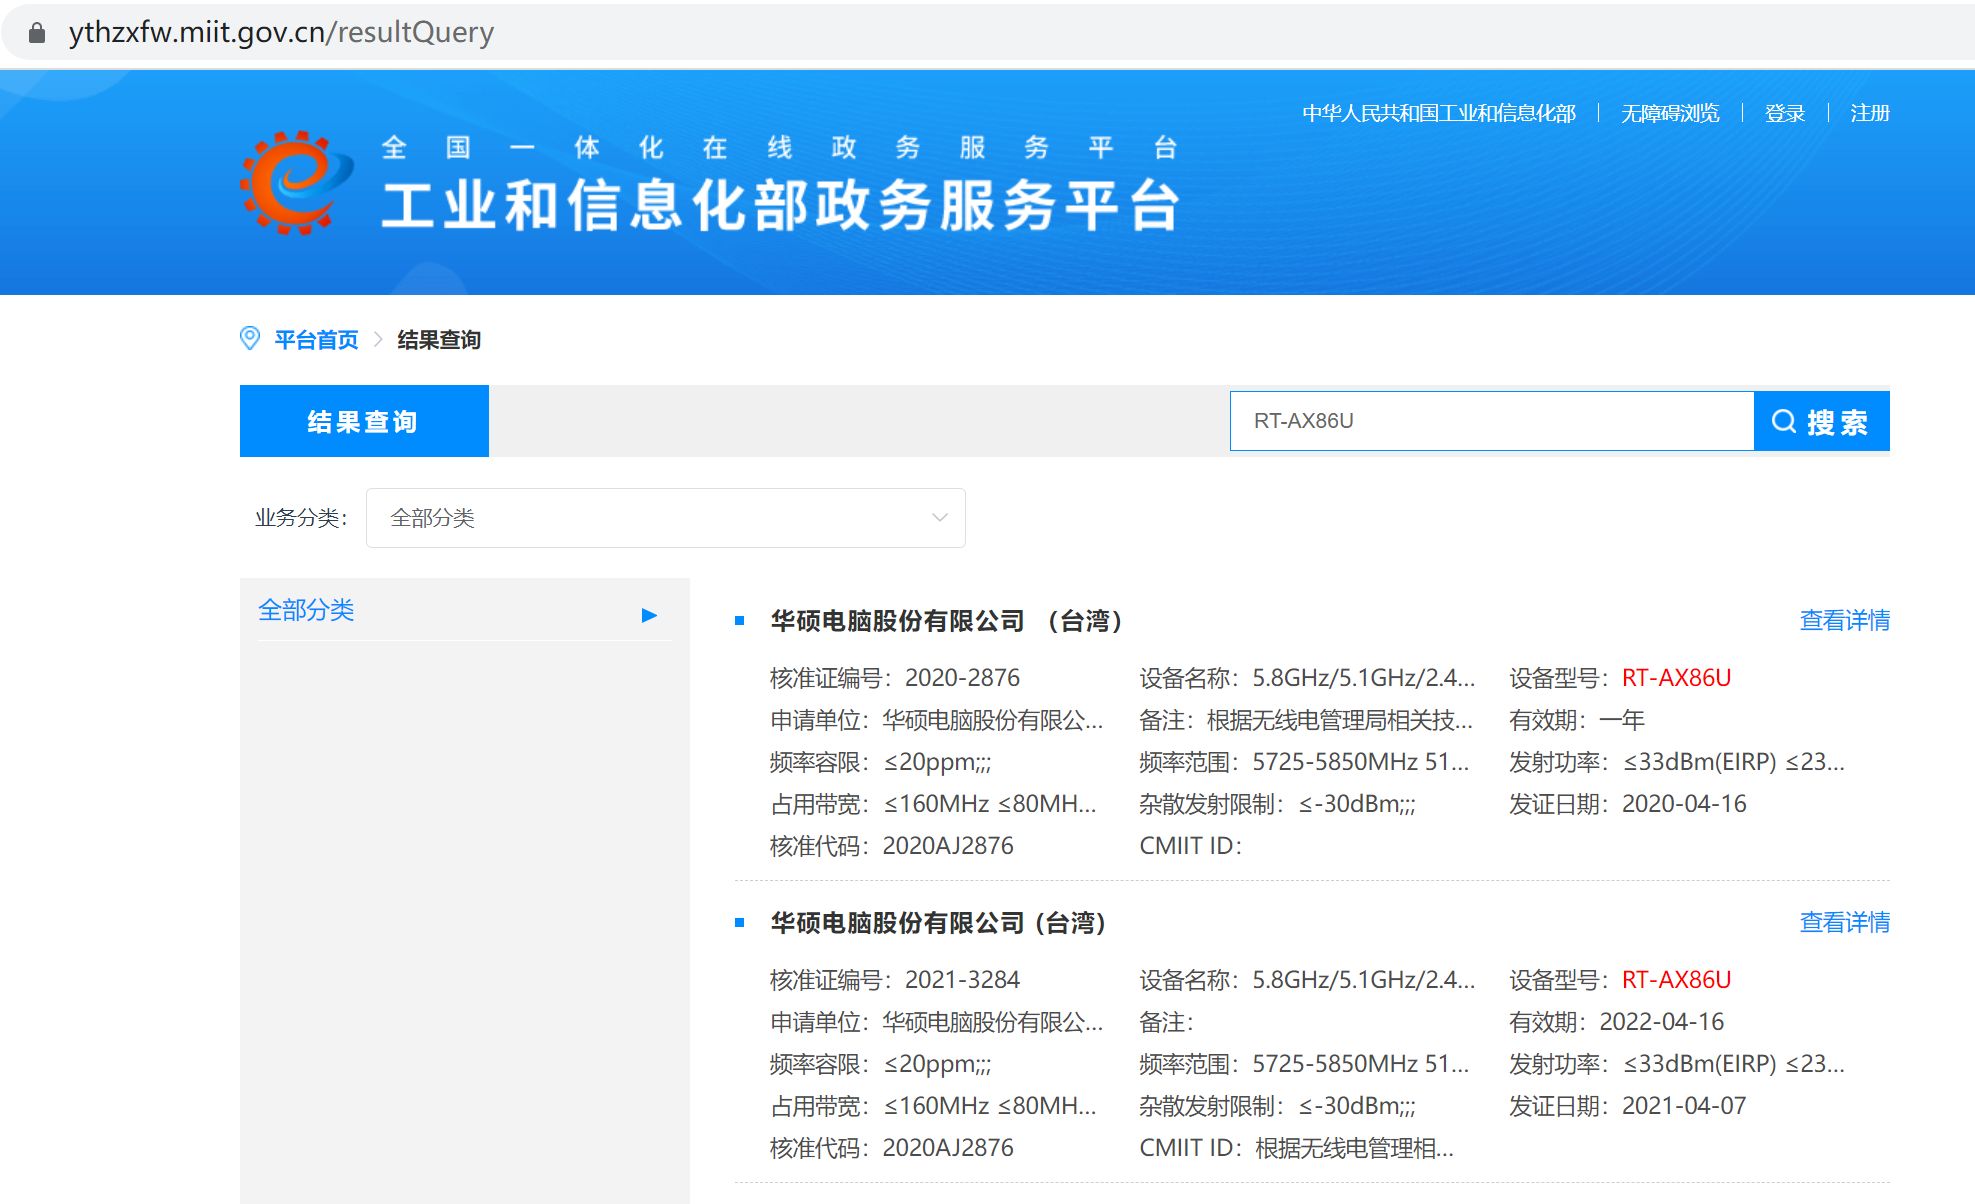The height and width of the screenshot is (1204, 1975).
Task: Click the location pin breadcrumb icon
Action: point(250,339)
